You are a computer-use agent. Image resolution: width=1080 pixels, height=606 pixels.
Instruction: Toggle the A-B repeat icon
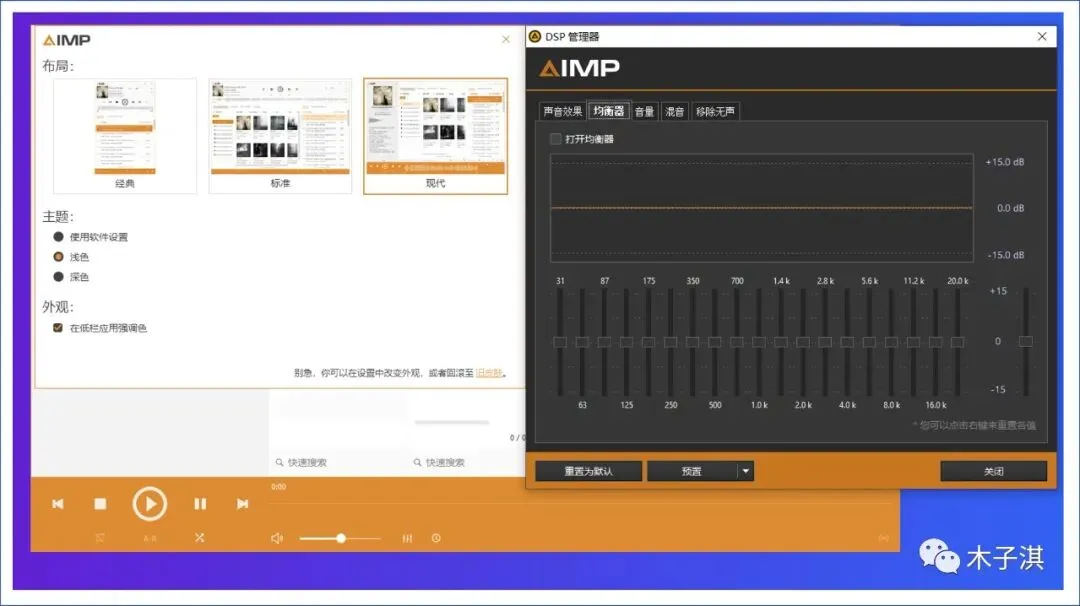(149, 538)
